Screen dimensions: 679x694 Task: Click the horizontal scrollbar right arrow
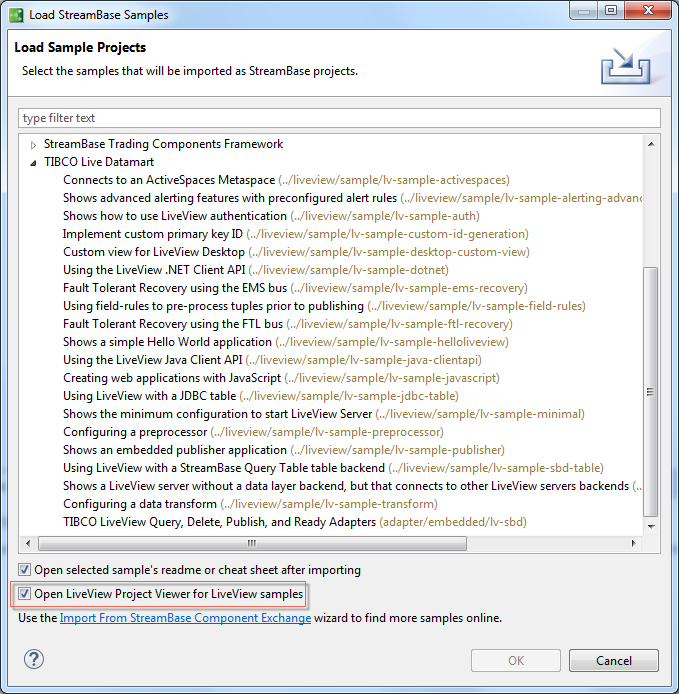(633, 543)
